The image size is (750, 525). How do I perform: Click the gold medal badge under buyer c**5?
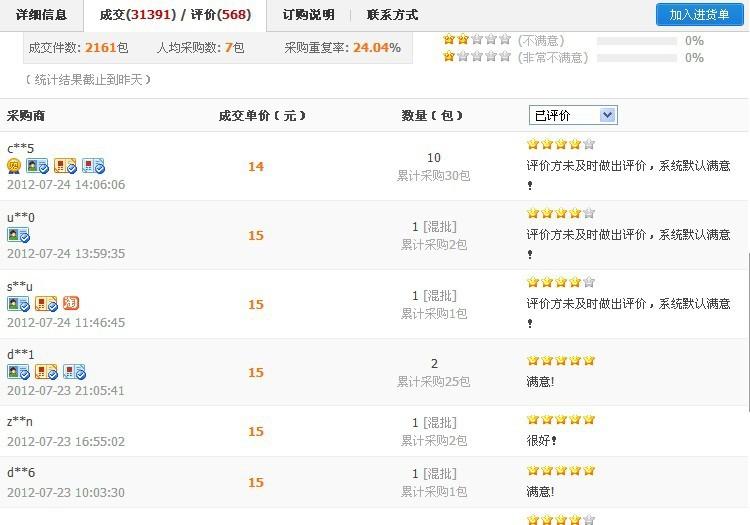point(14,166)
